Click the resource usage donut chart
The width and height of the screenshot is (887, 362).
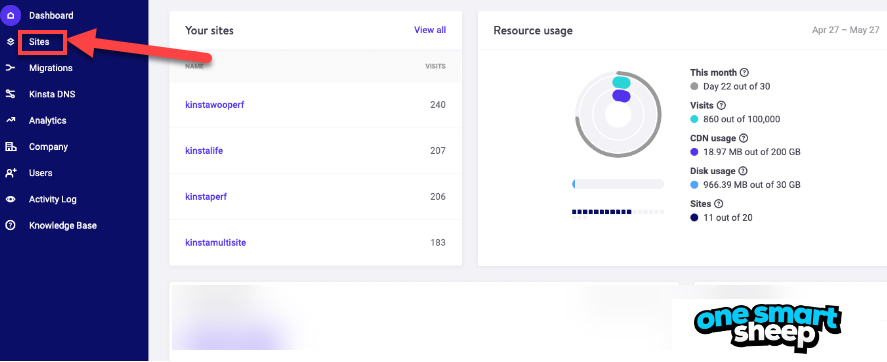(x=618, y=115)
